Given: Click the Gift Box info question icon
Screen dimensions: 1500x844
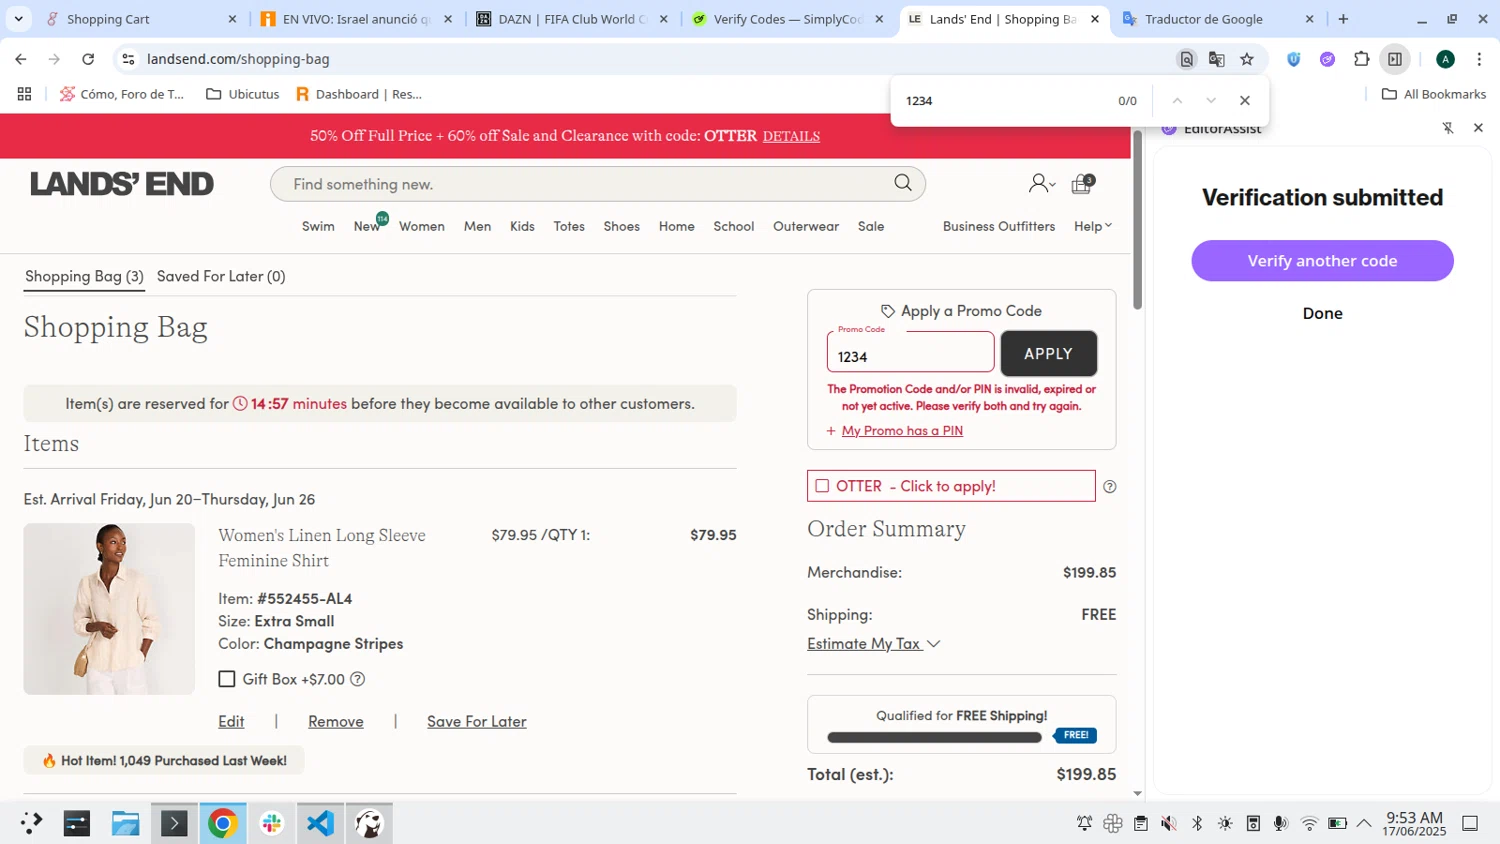Looking at the screenshot, I should click(357, 679).
